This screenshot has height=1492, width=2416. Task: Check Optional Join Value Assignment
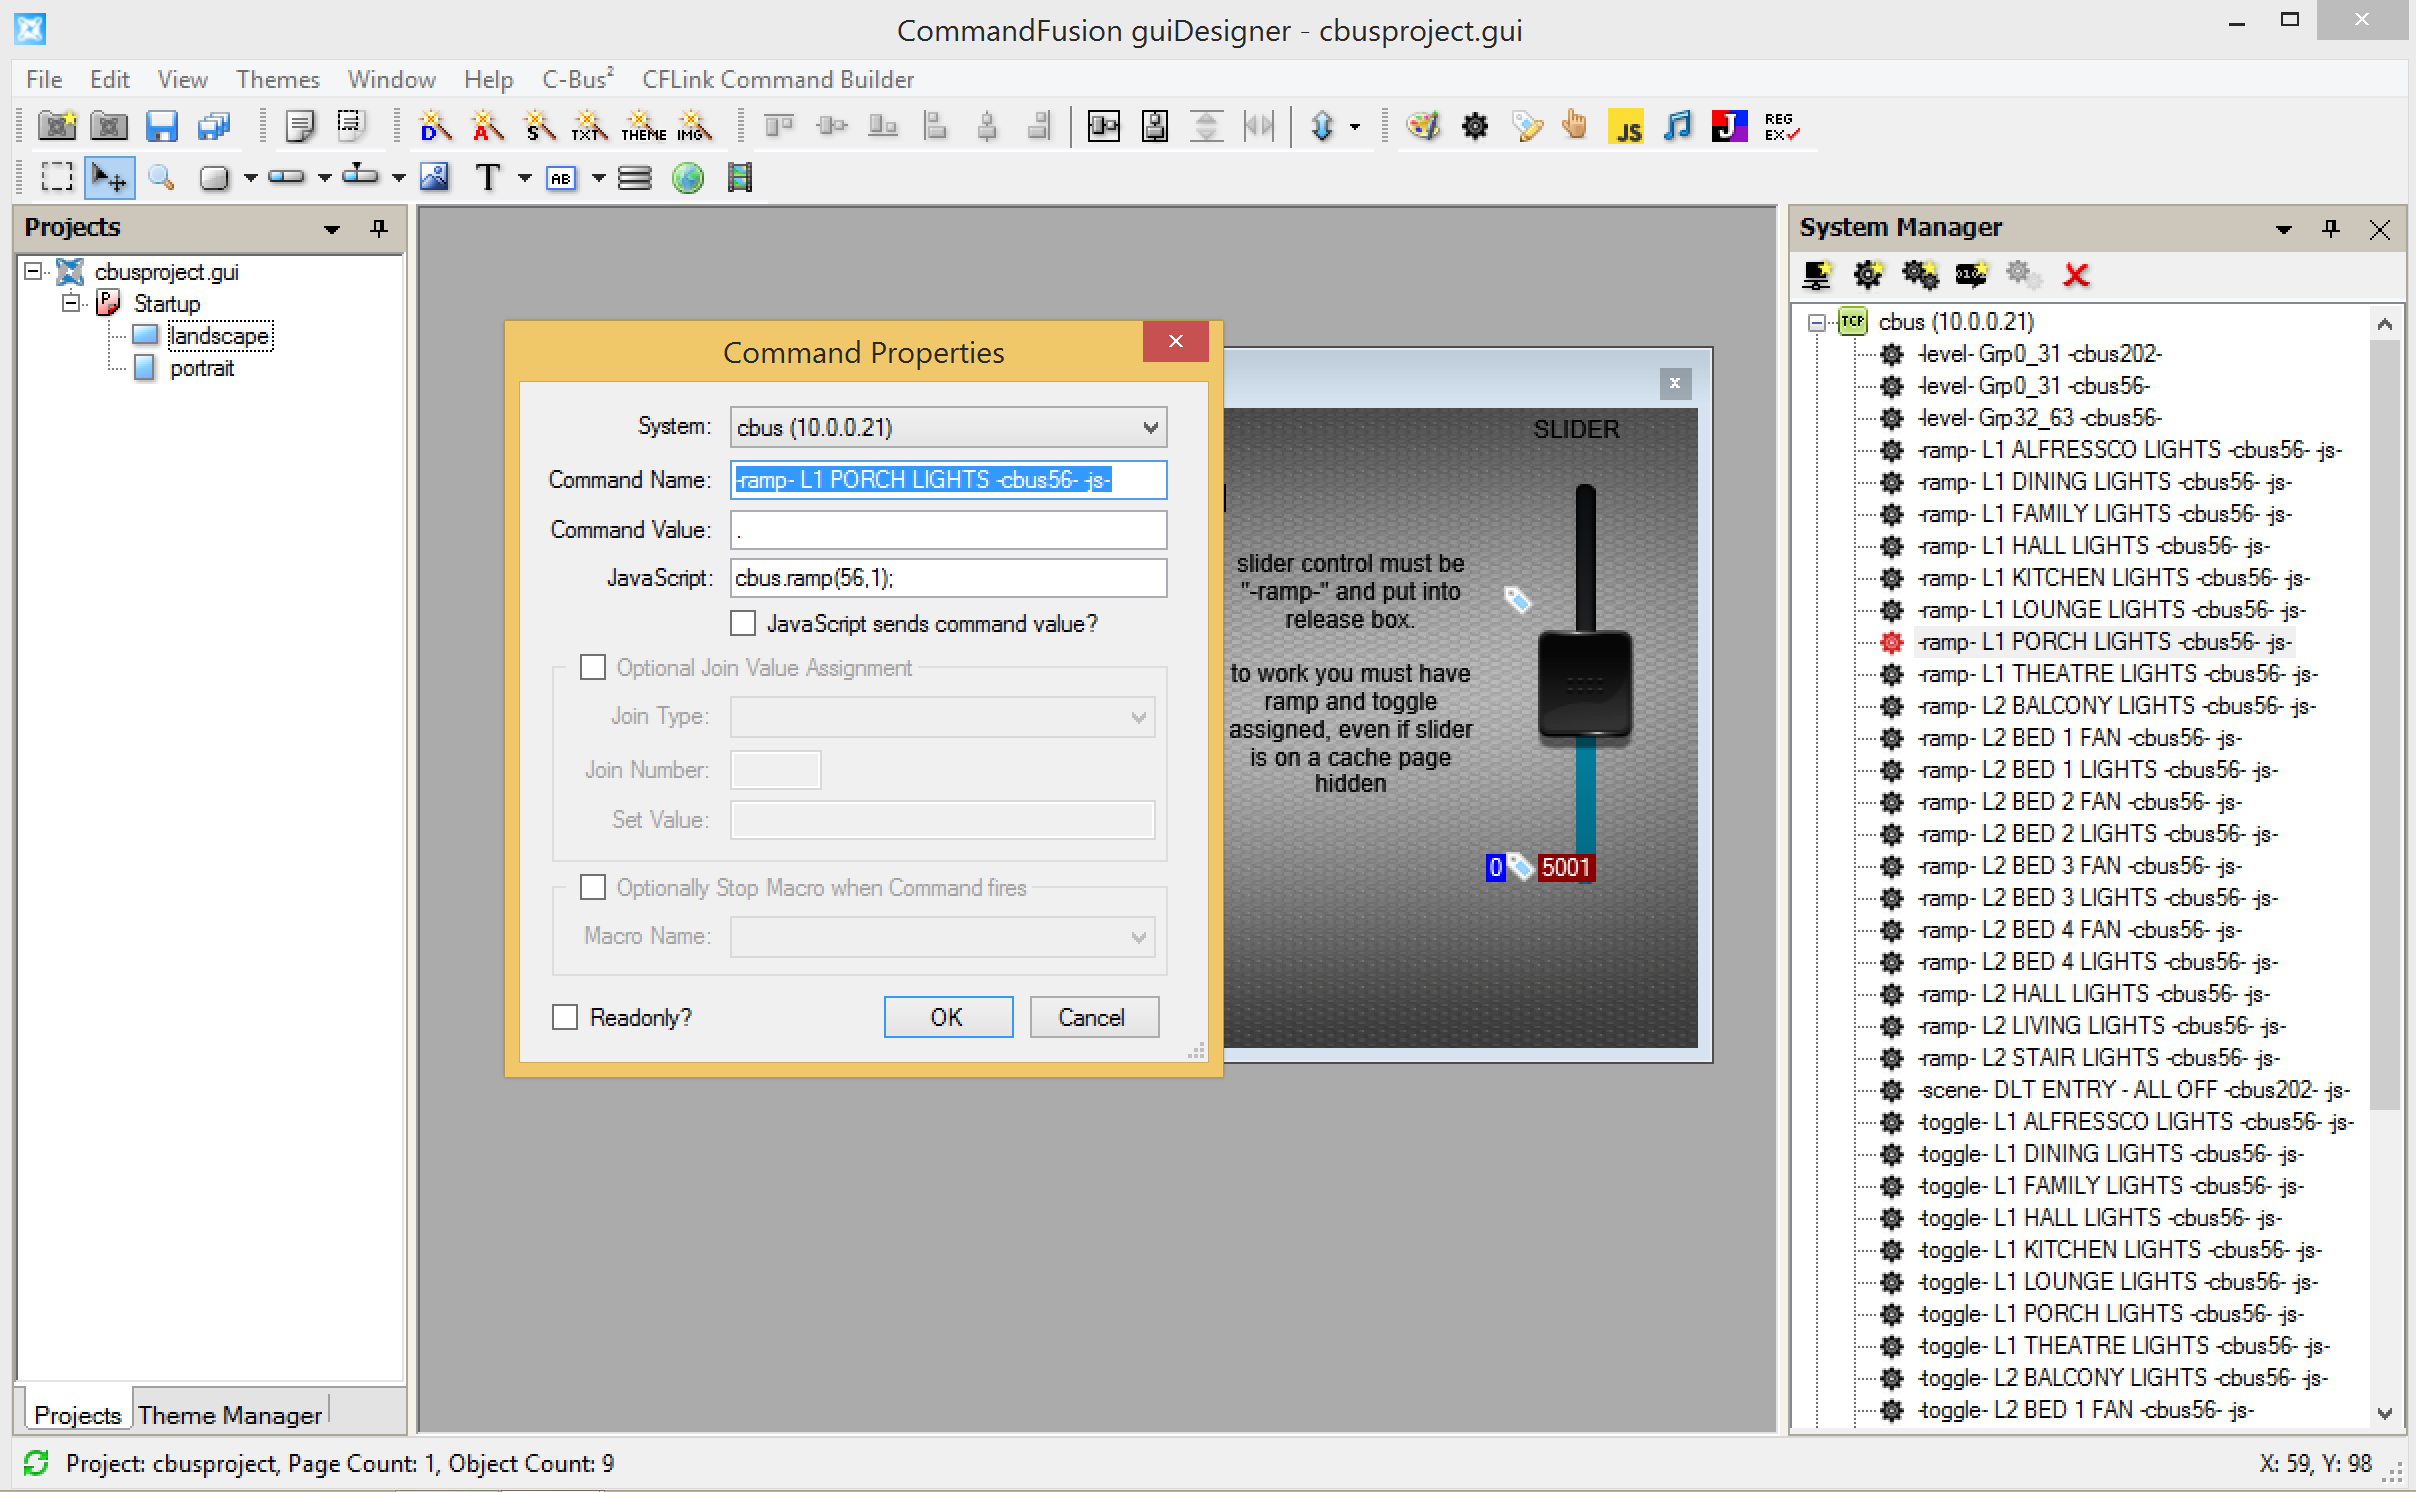pyautogui.click(x=593, y=668)
